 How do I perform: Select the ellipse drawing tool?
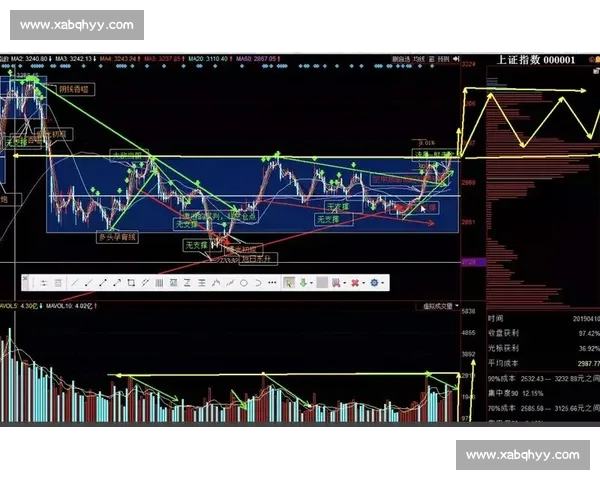[244, 283]
